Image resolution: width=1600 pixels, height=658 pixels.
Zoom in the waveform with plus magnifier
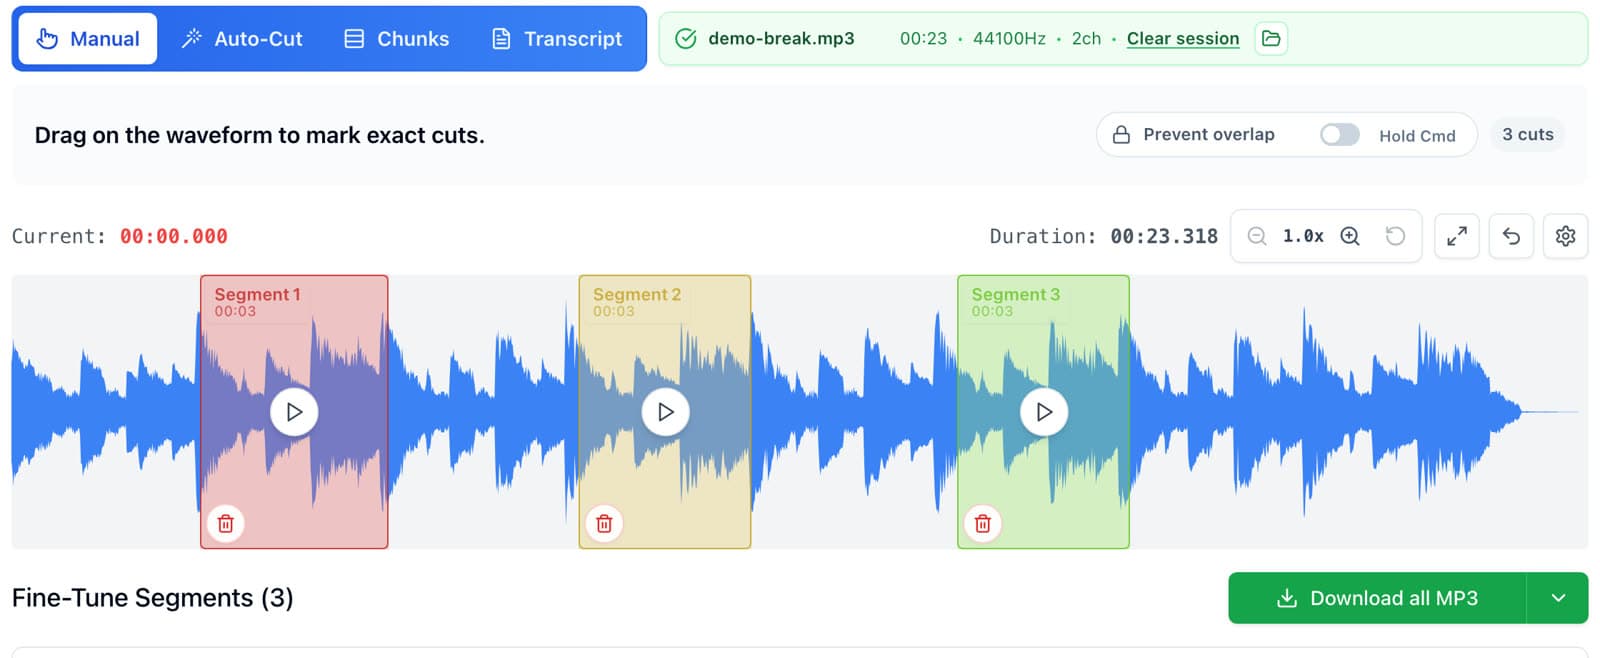click(x=1350, y=236)
